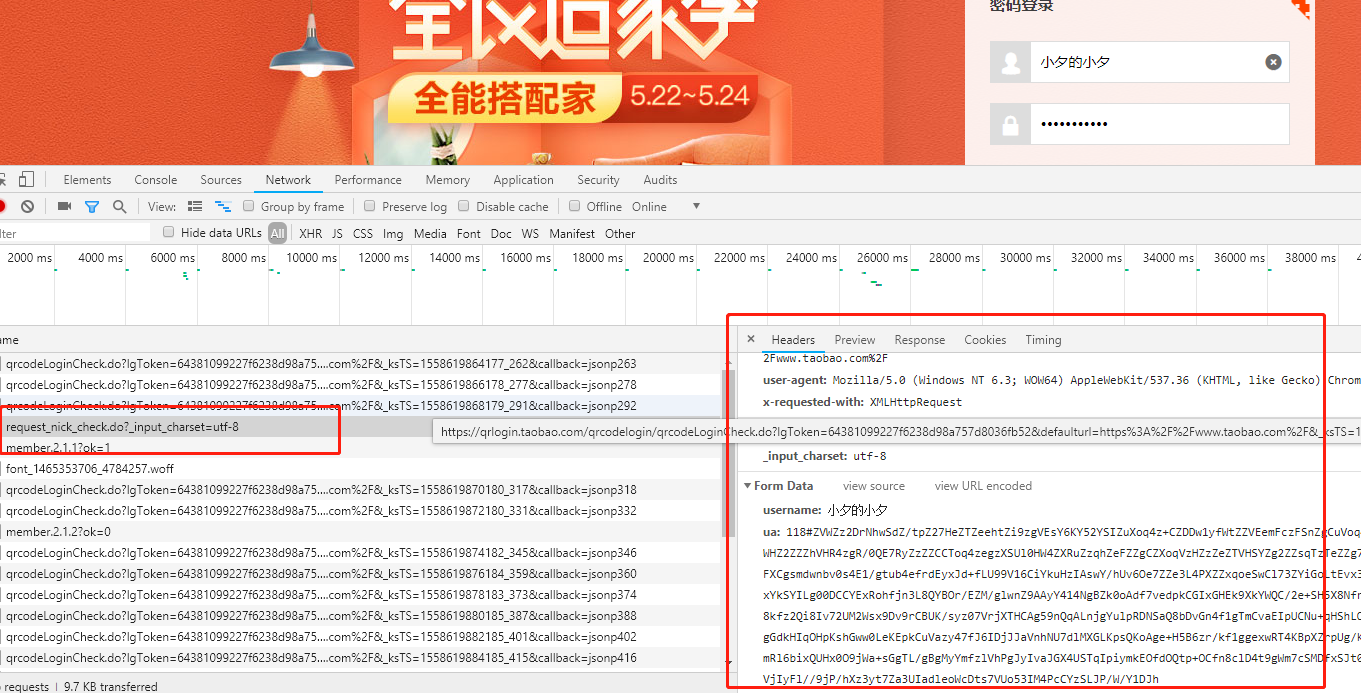This screenshot has width=1361, height=693.
Task: Open the Audits tab
Action: click(660, 180)
